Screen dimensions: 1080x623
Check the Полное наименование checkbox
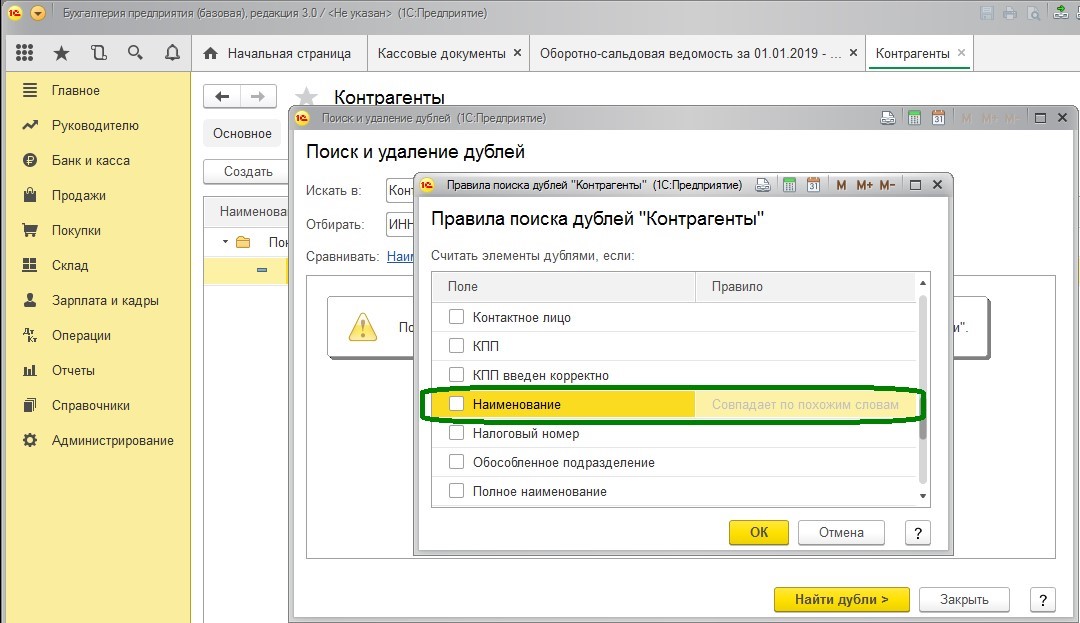(456, 491)
